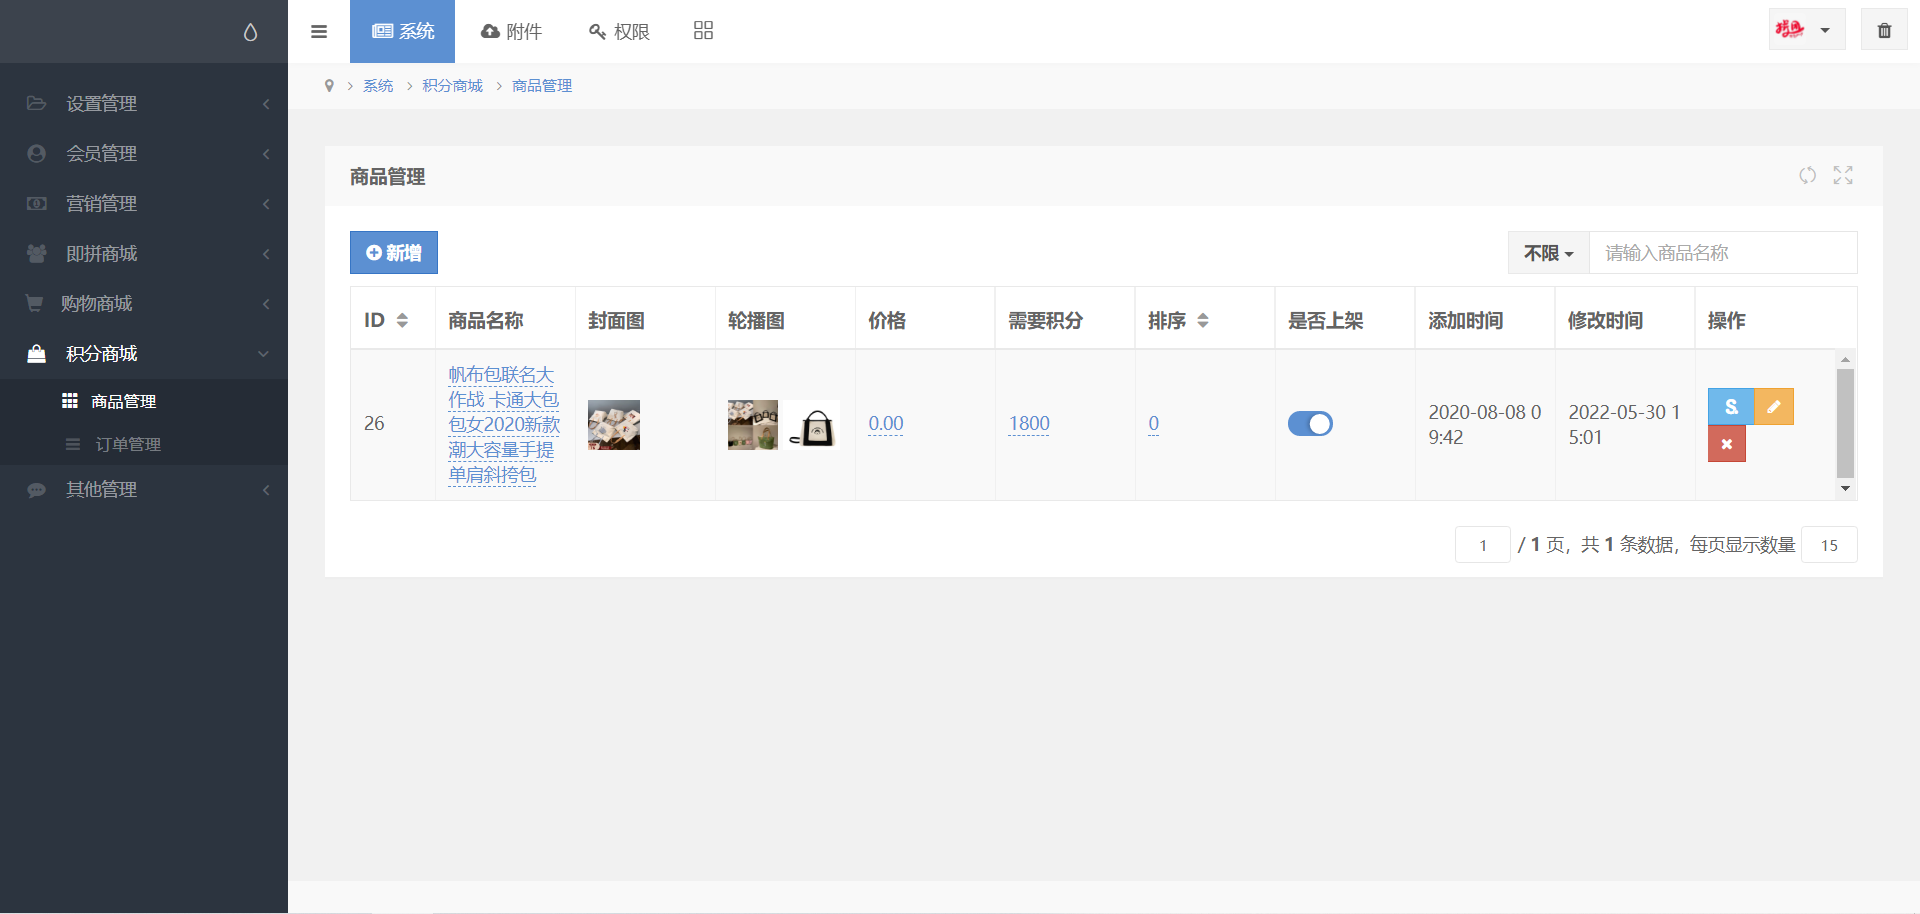
Task: Open 订单管理 in the sidebar
Action: (128, 444)
